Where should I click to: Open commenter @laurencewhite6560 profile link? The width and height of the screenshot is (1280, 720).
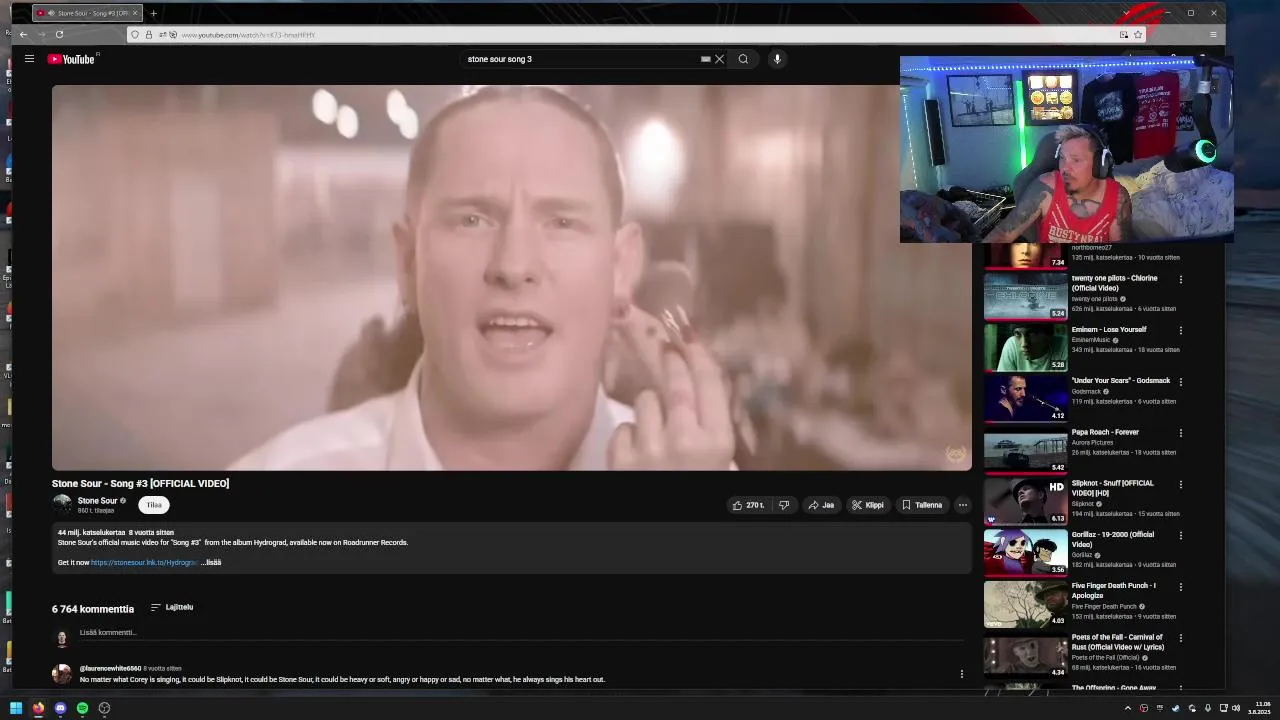[x=110, y=668]
